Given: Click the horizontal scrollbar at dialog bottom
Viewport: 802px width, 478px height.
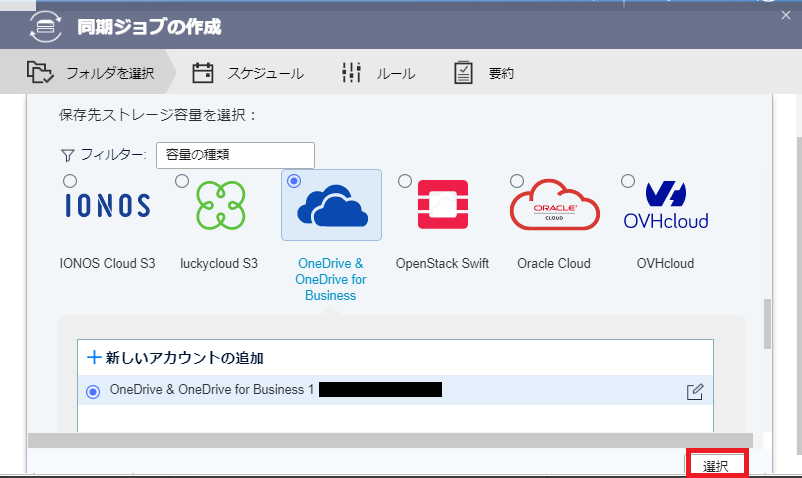Looking at the screenshot, I should [390, 440].
